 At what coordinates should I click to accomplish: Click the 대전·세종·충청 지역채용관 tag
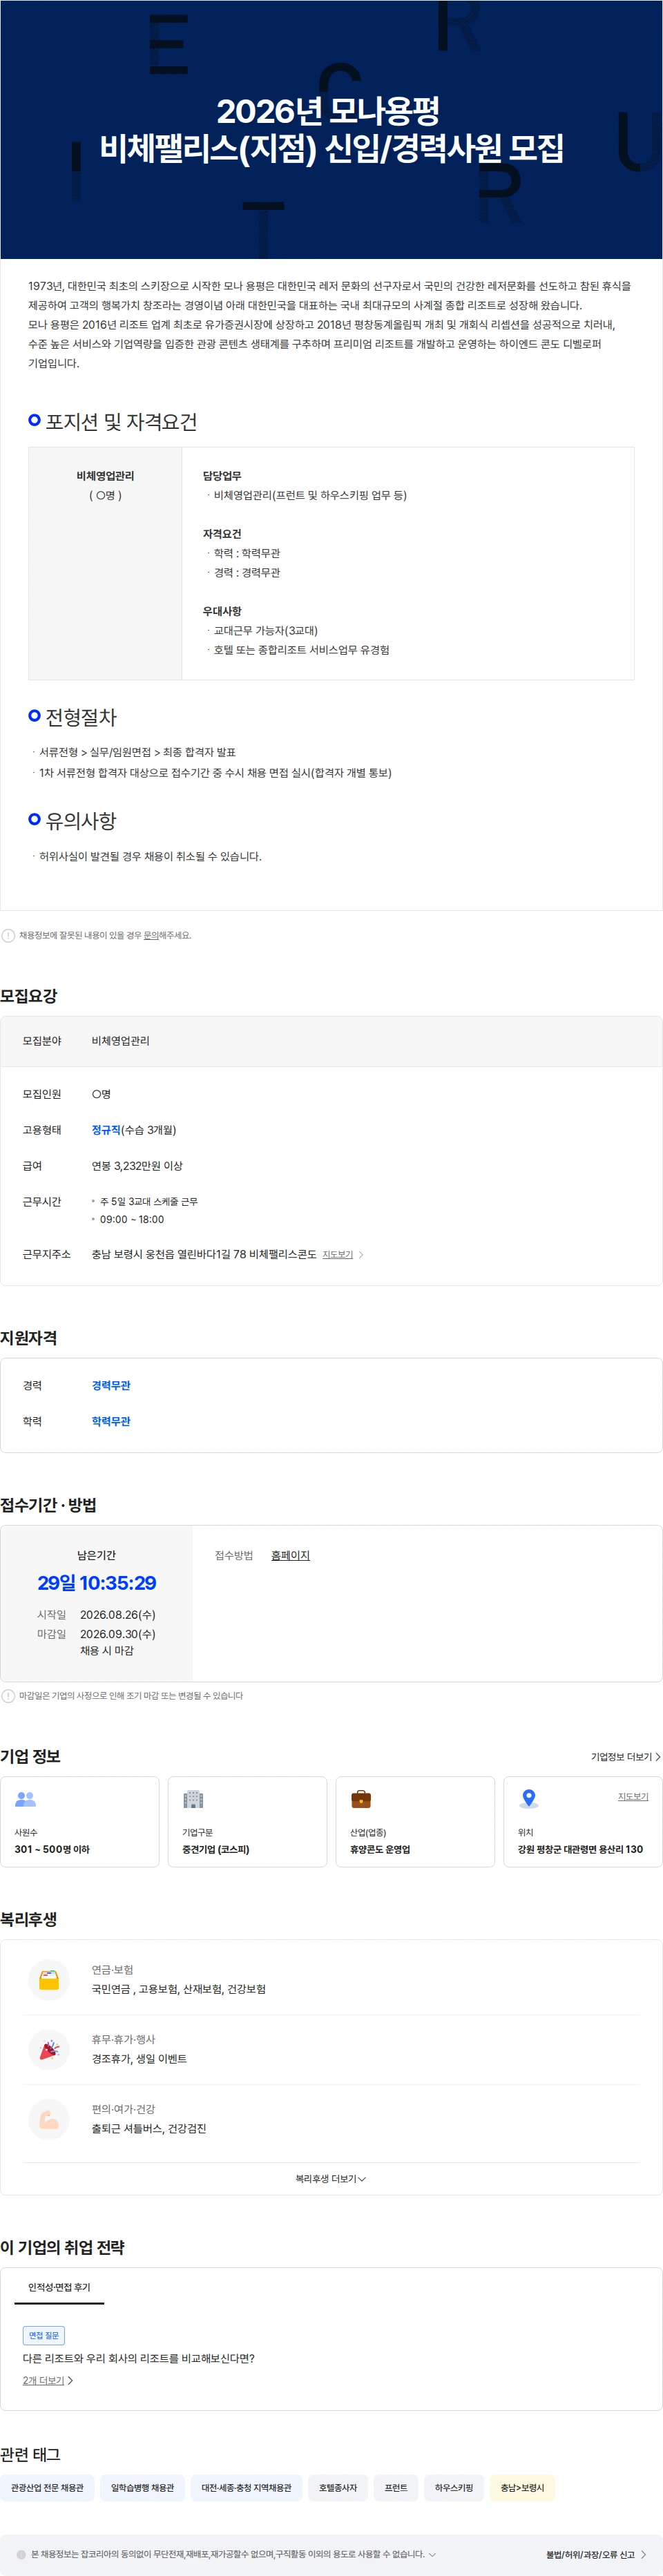click(x=246, y=2487)
